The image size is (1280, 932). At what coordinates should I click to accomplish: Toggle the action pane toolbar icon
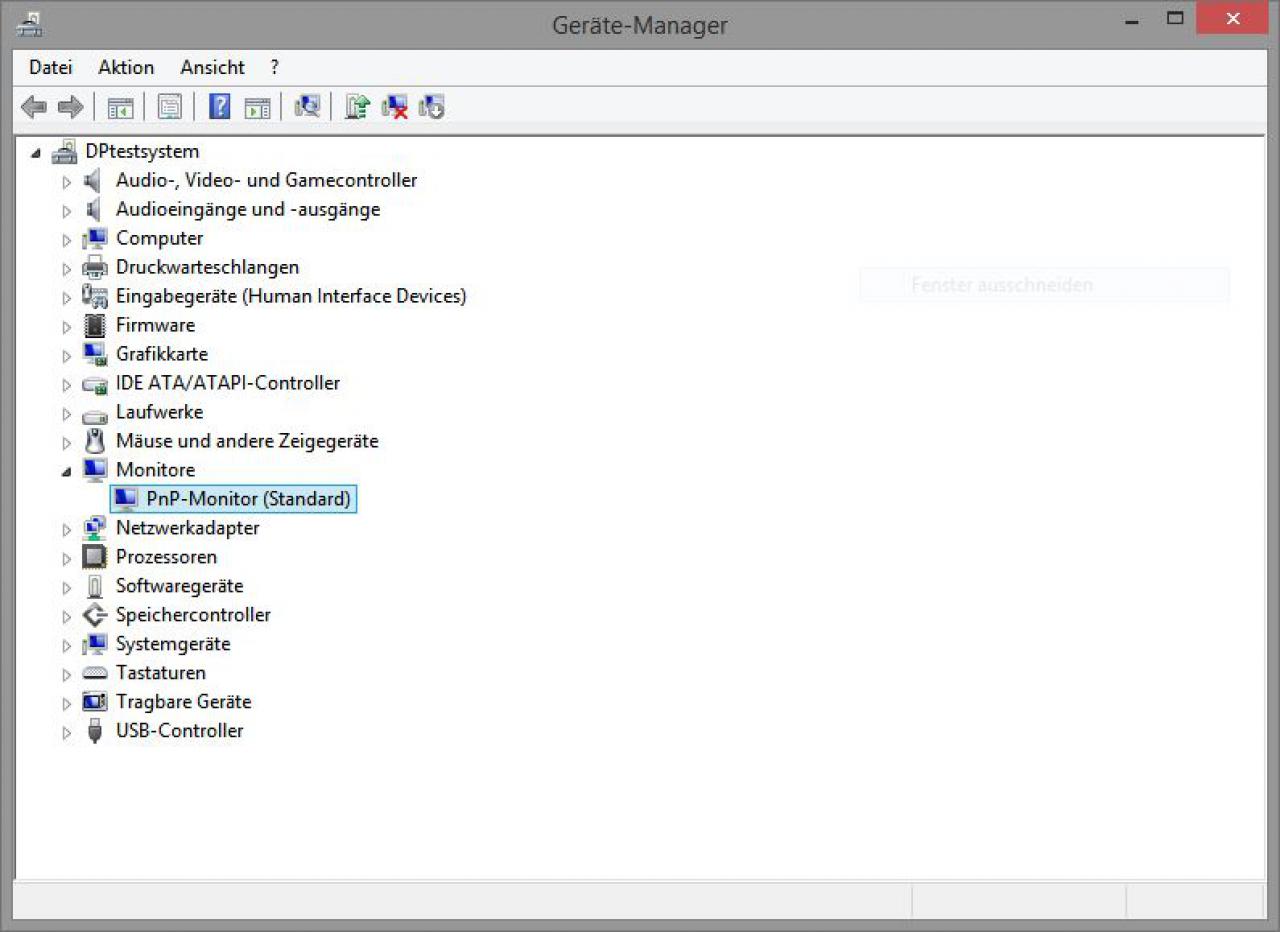[258, 107]
